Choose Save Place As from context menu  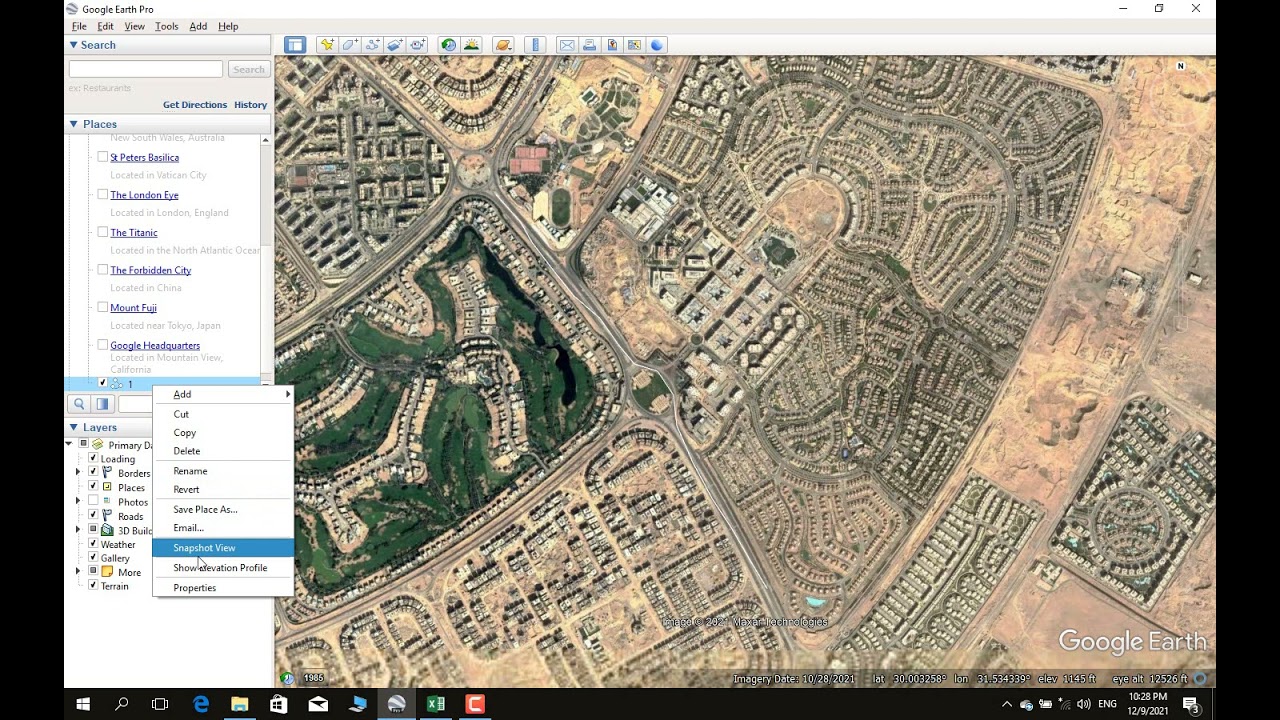pyautogui.click(x=223, y=509)
